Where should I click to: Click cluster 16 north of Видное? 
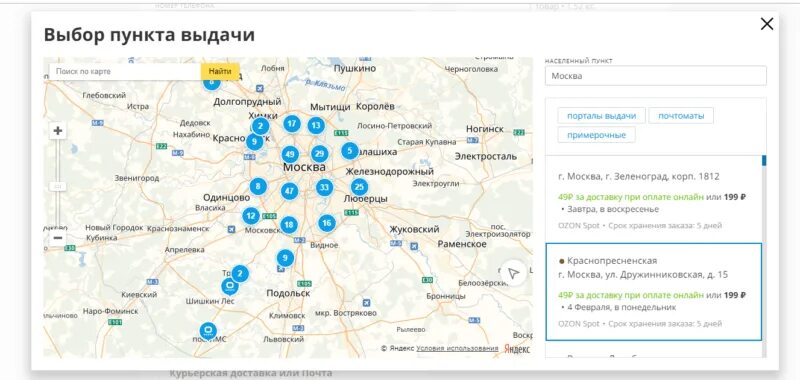(x=327, y=222)
